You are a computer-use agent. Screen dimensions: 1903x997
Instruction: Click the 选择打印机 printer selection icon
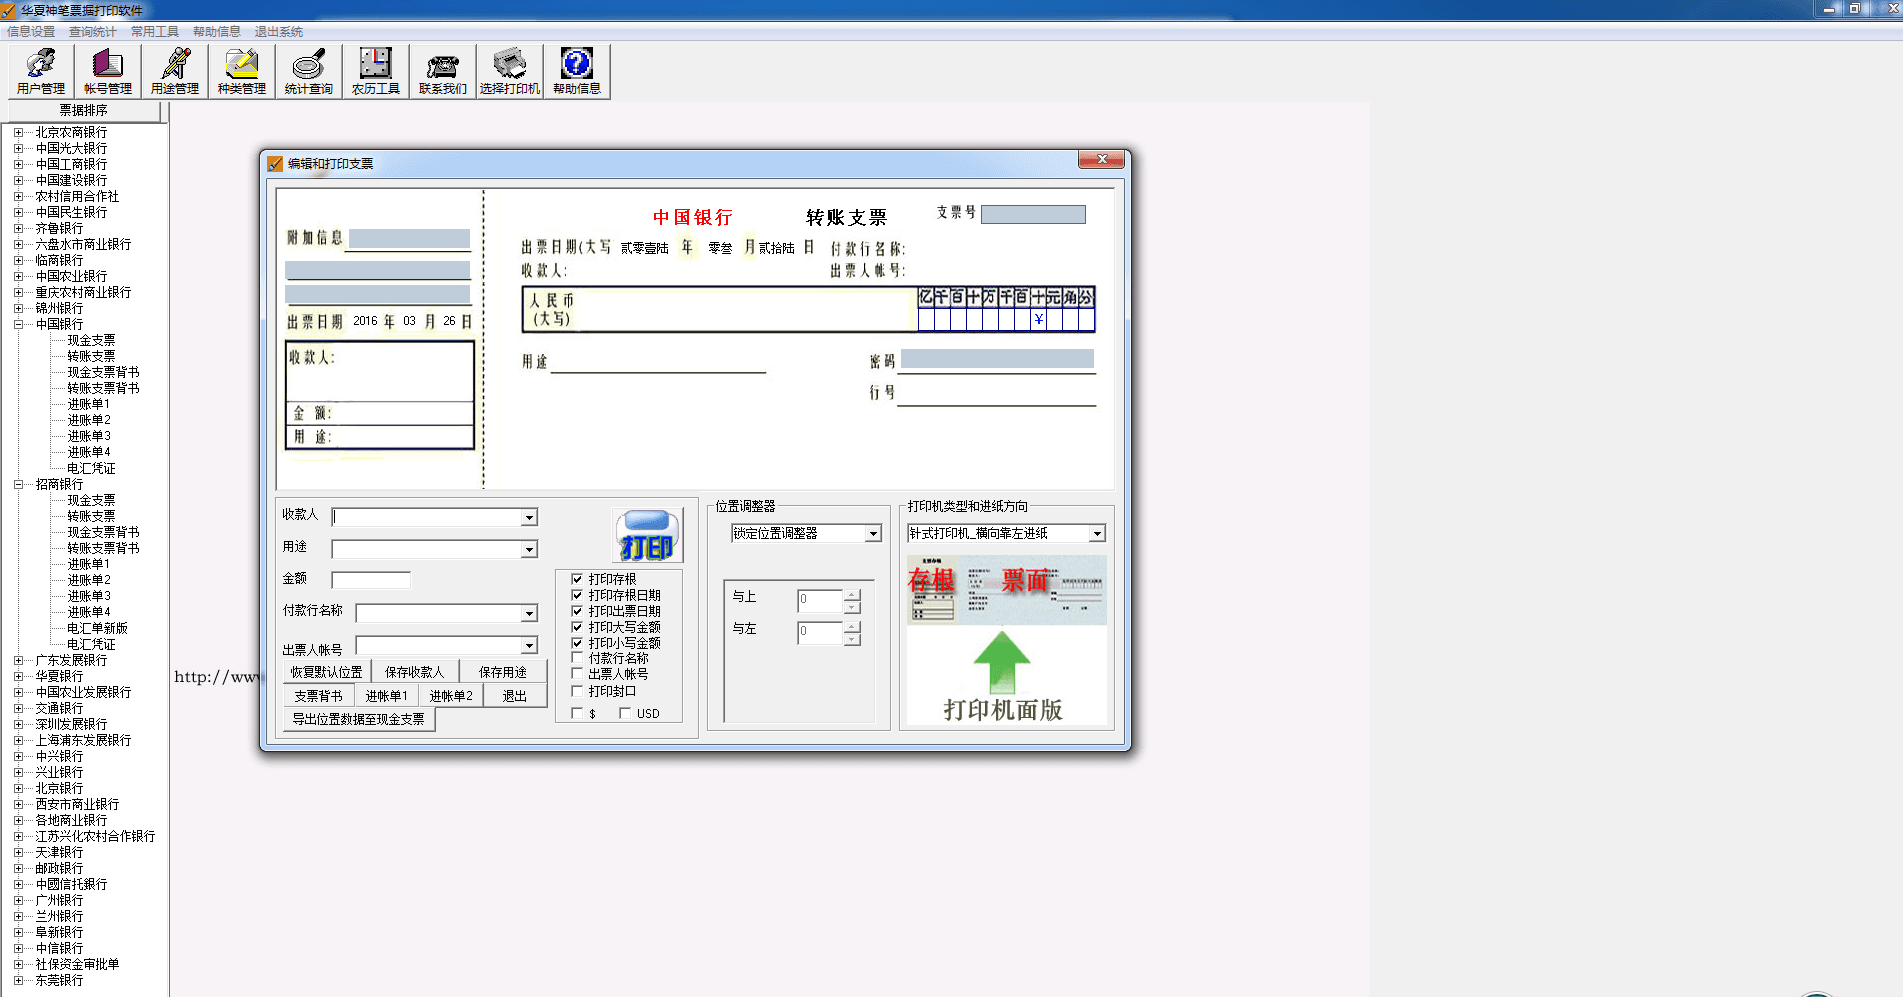pyautogui.click(x=510, y=71)
